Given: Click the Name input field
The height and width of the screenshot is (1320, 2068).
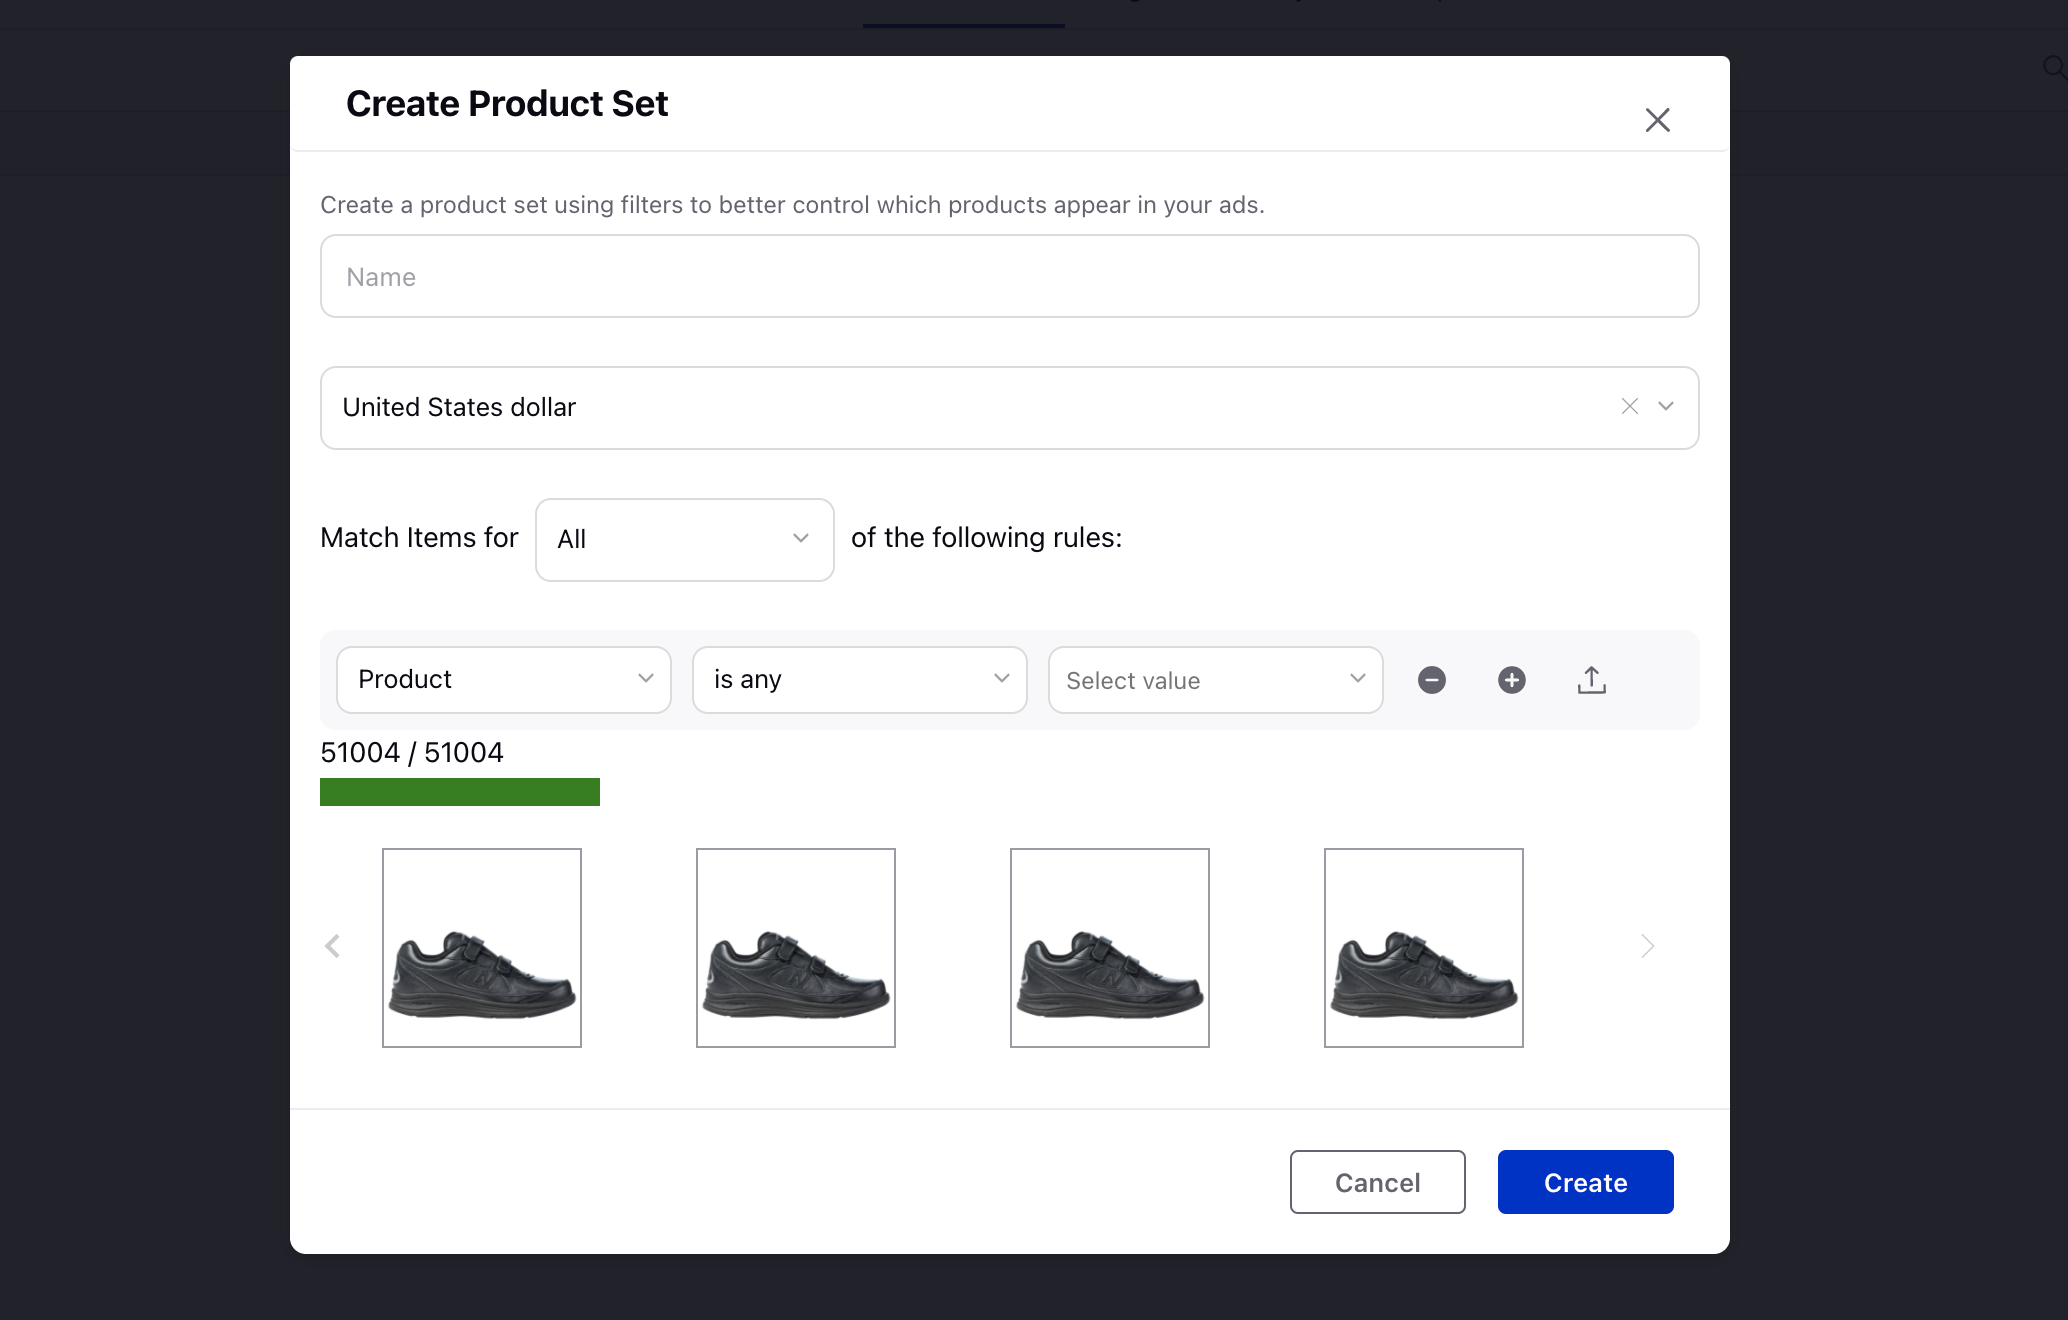Looking at the screenshot, I should pos(1009,276).
